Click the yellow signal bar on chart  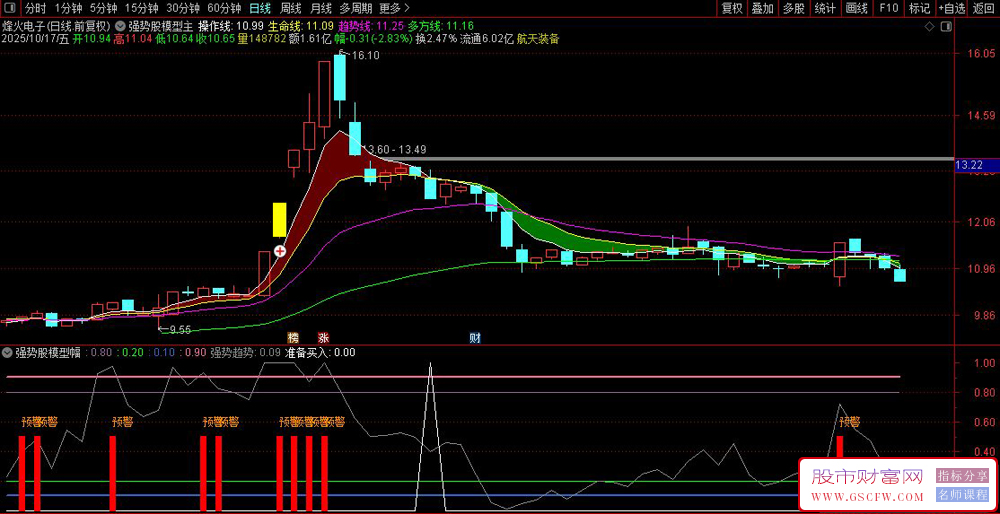tap(280, 219)
